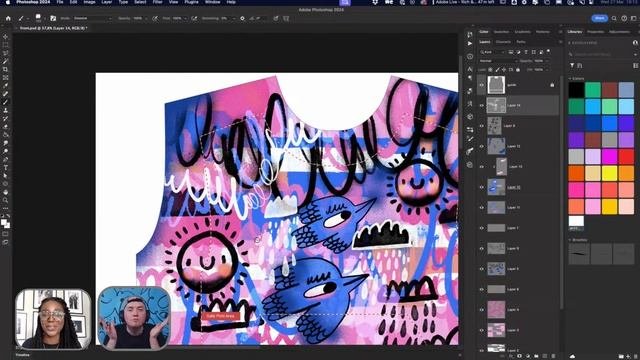
Task: Hide the guide layer with its eye
Action: pos(482,85)
